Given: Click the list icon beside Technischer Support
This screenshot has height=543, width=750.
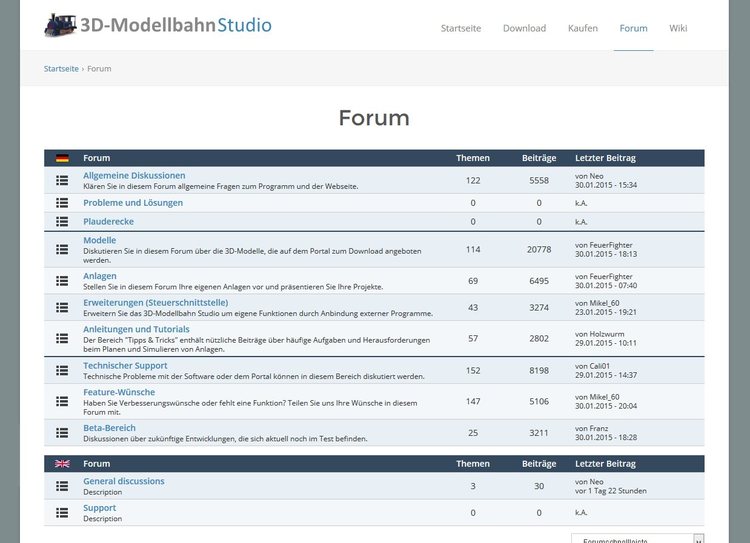Looking at the screenshot, I should 62,370.
